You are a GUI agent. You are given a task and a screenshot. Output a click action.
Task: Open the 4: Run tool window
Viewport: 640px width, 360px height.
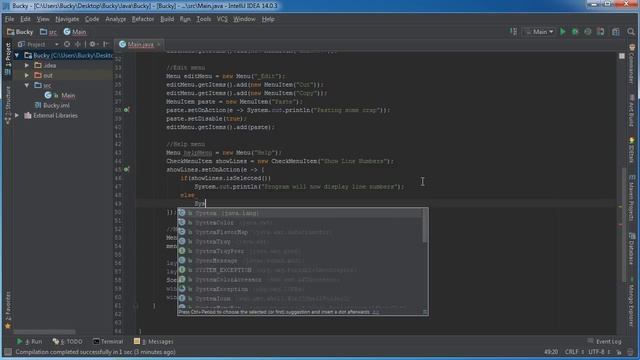29,342
